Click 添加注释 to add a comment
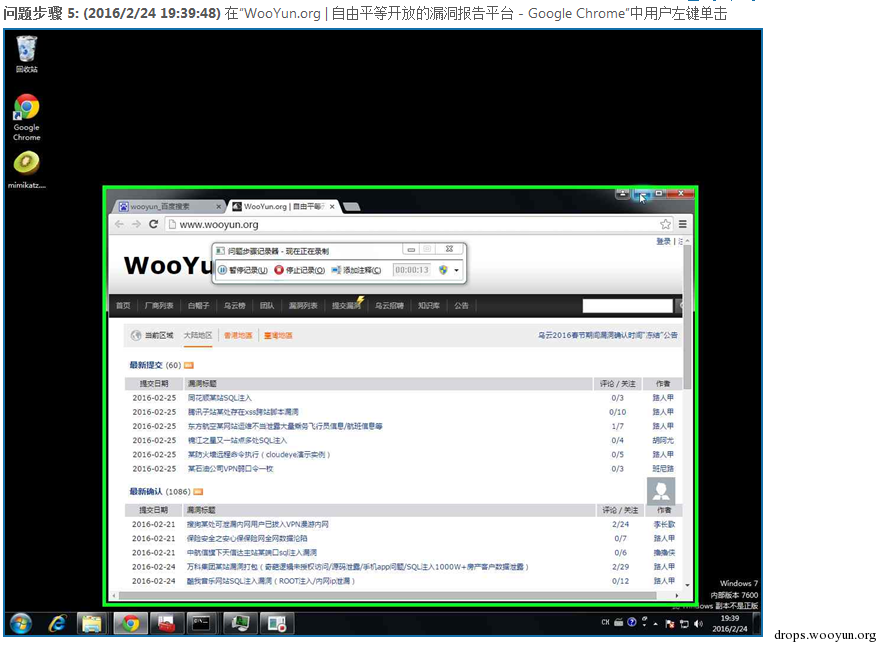The width and height of the screenshot is (880, 647). (356, 270)
